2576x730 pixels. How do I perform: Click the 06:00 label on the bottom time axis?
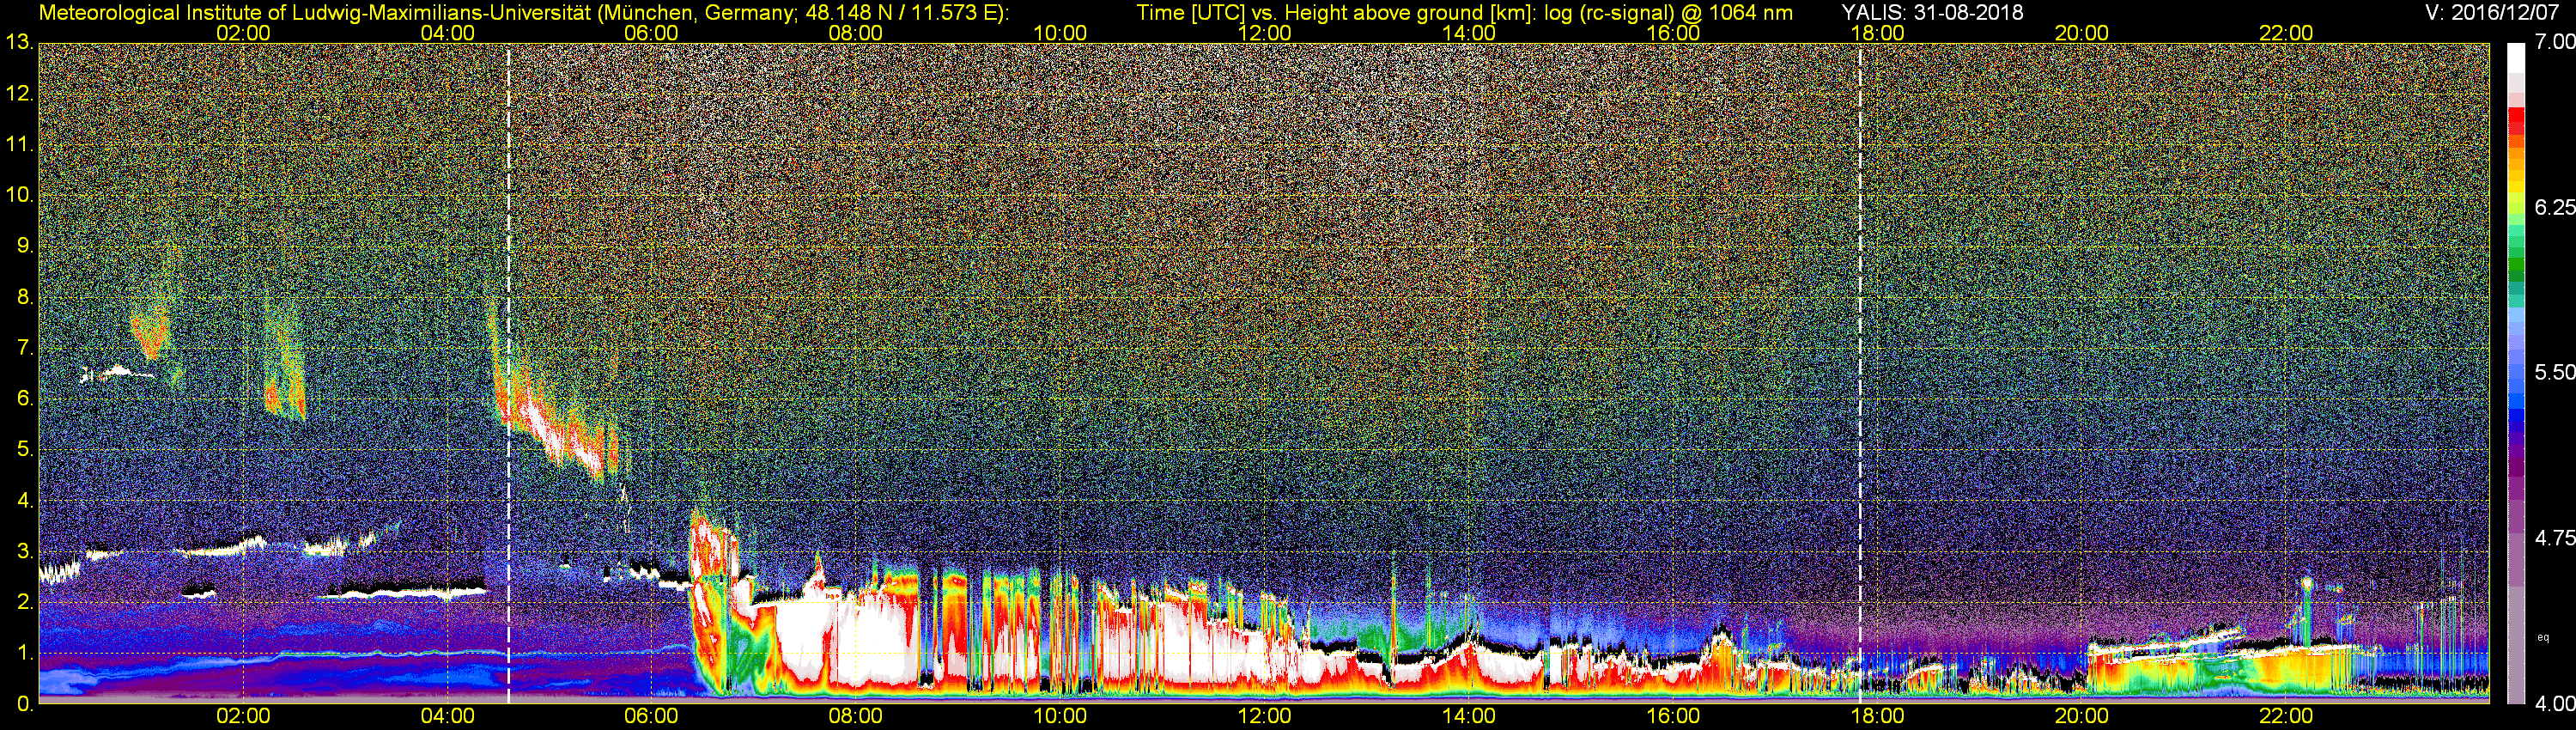click(x=651, y=716)
